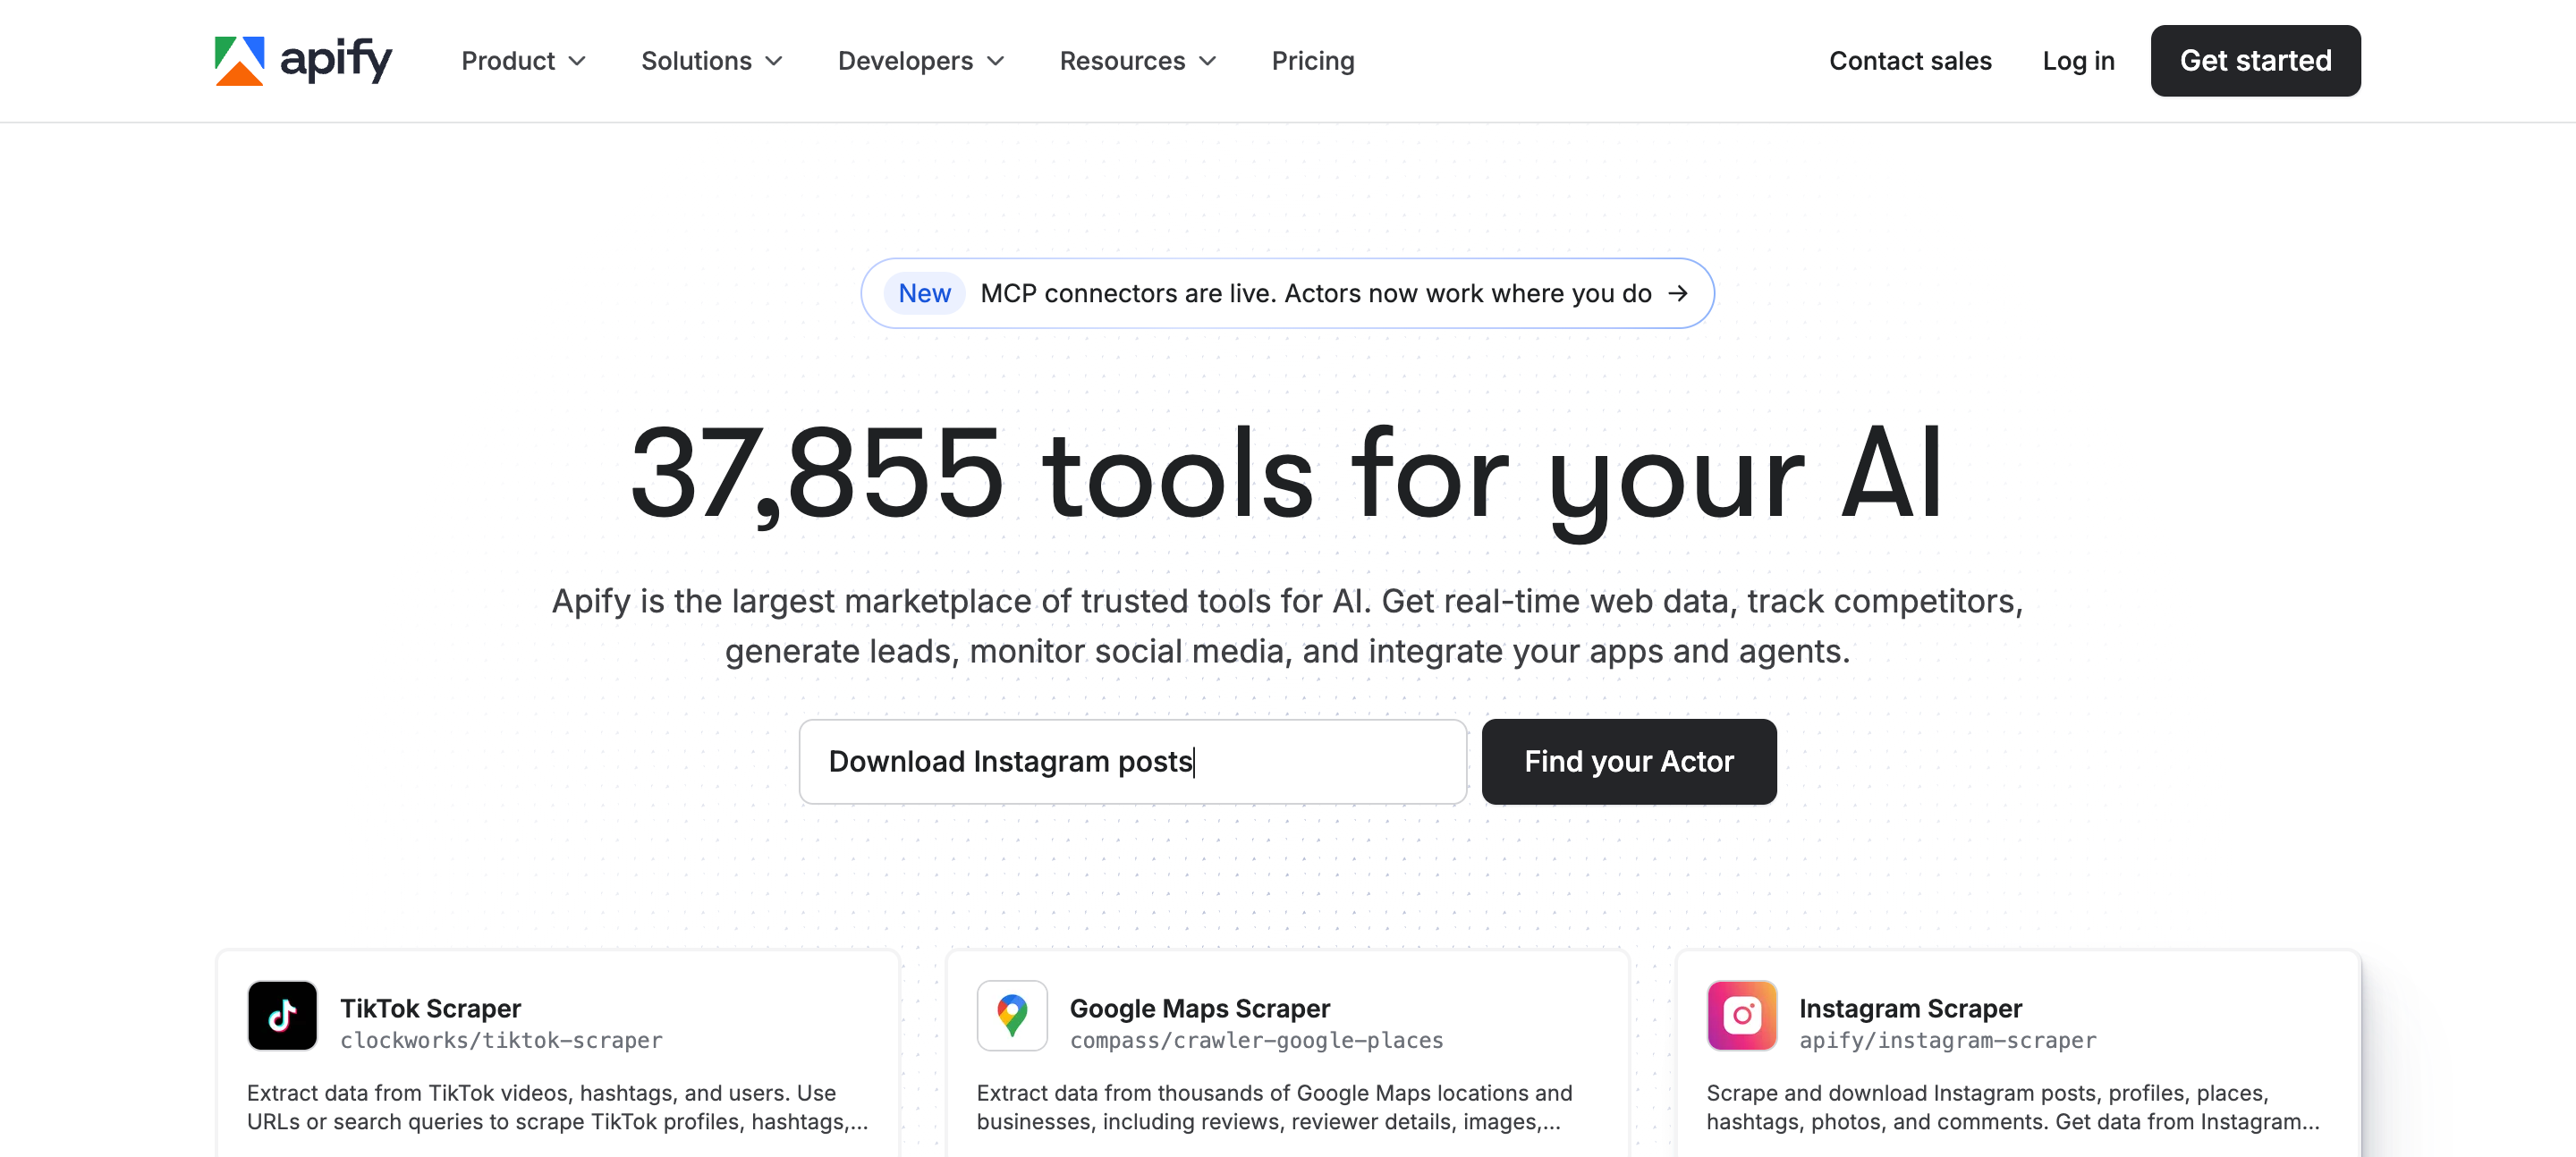Expand the Product menu
The image size is (2576, 1157).
click(523, 61)
